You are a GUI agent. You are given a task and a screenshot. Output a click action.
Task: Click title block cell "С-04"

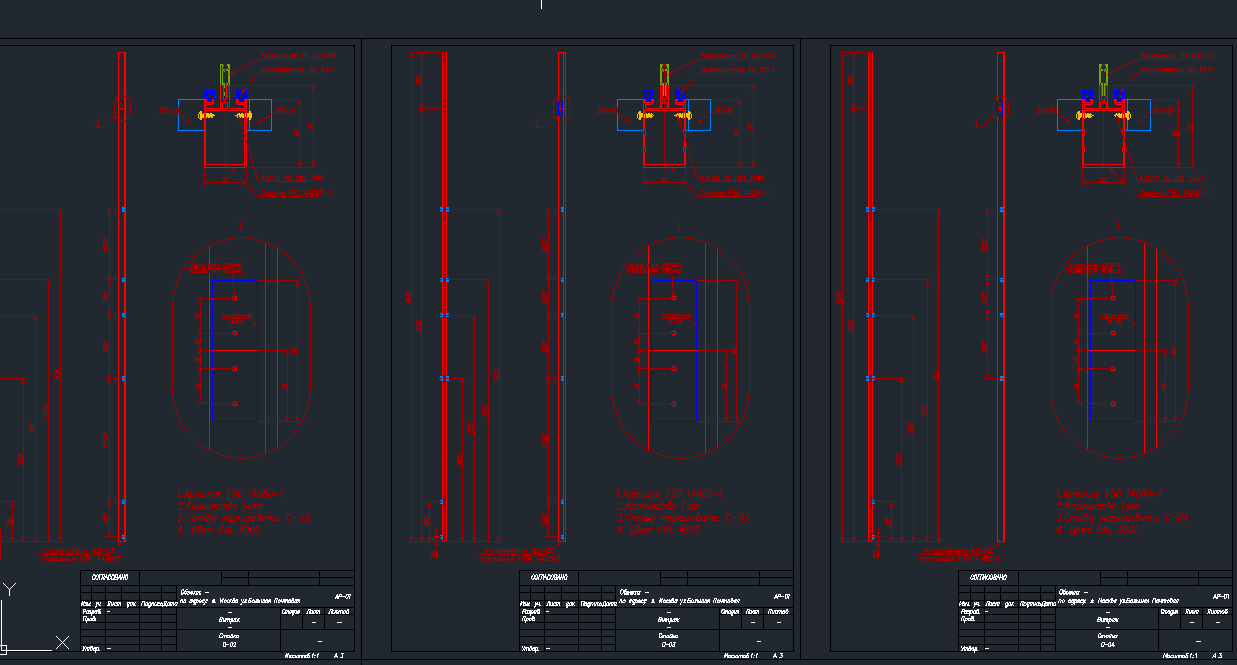(1108, 646)
